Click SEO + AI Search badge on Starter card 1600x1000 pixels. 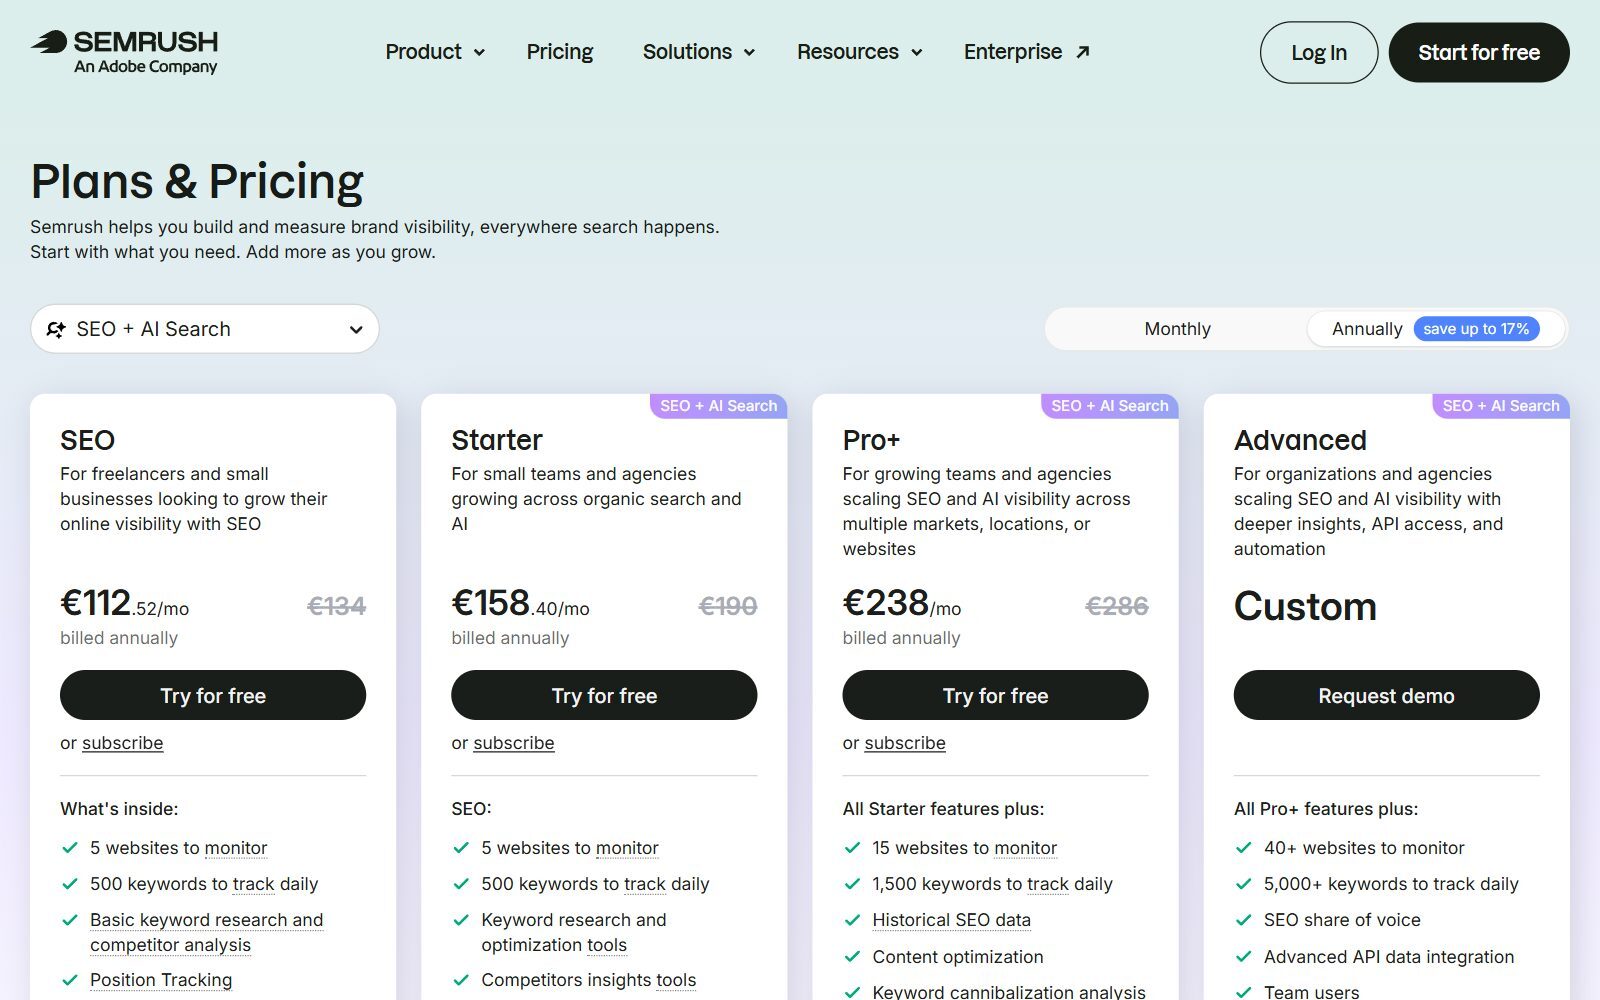point(718,406)
